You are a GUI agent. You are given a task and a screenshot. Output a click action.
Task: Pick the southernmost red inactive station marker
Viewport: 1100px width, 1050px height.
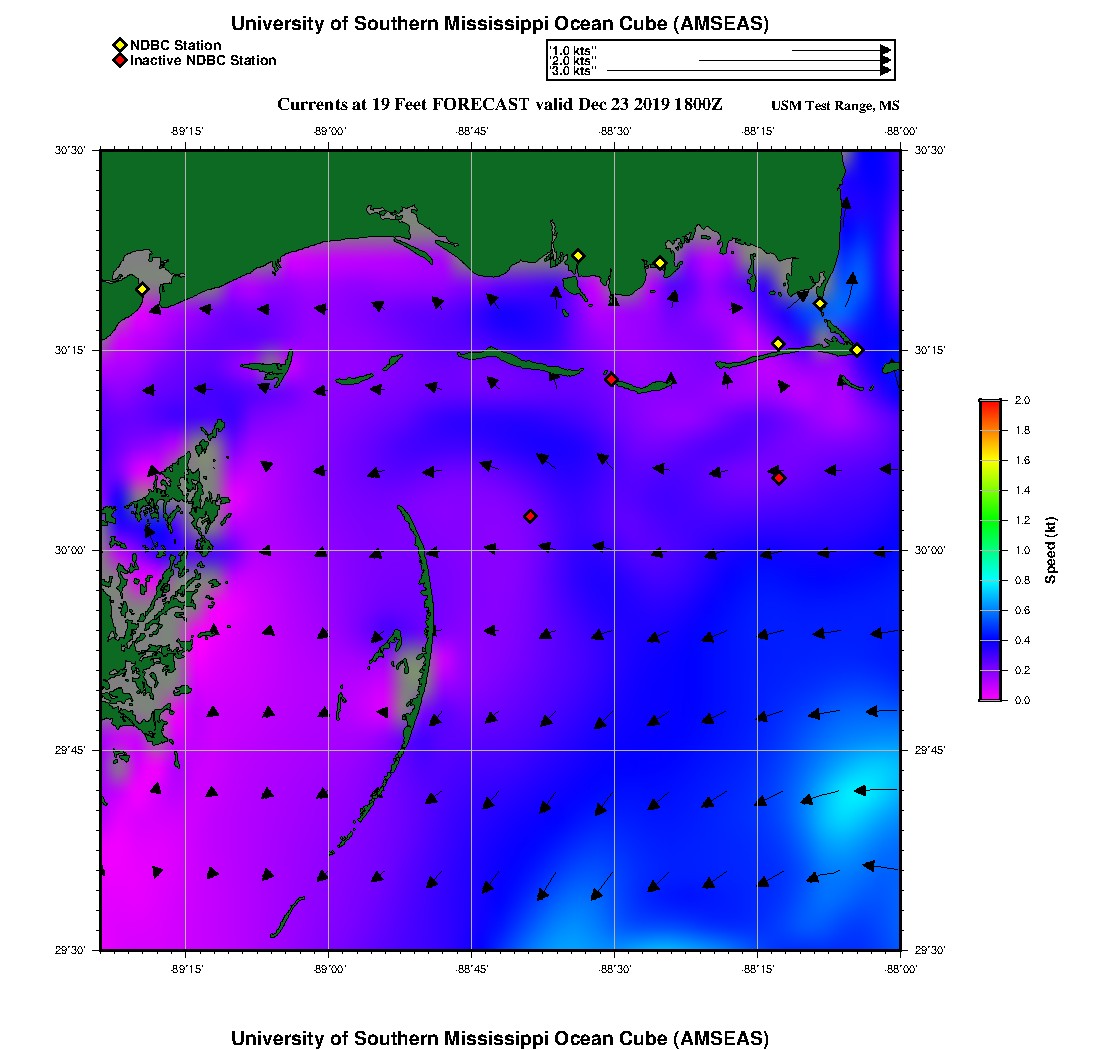[x=530, y=516]
